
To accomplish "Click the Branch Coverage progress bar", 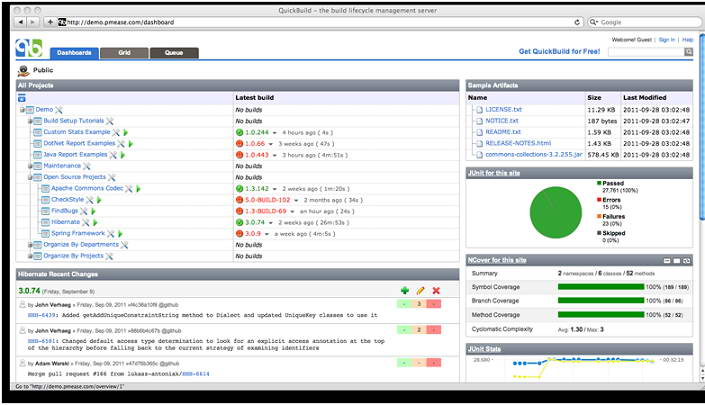I will click(x=601, y=301).
